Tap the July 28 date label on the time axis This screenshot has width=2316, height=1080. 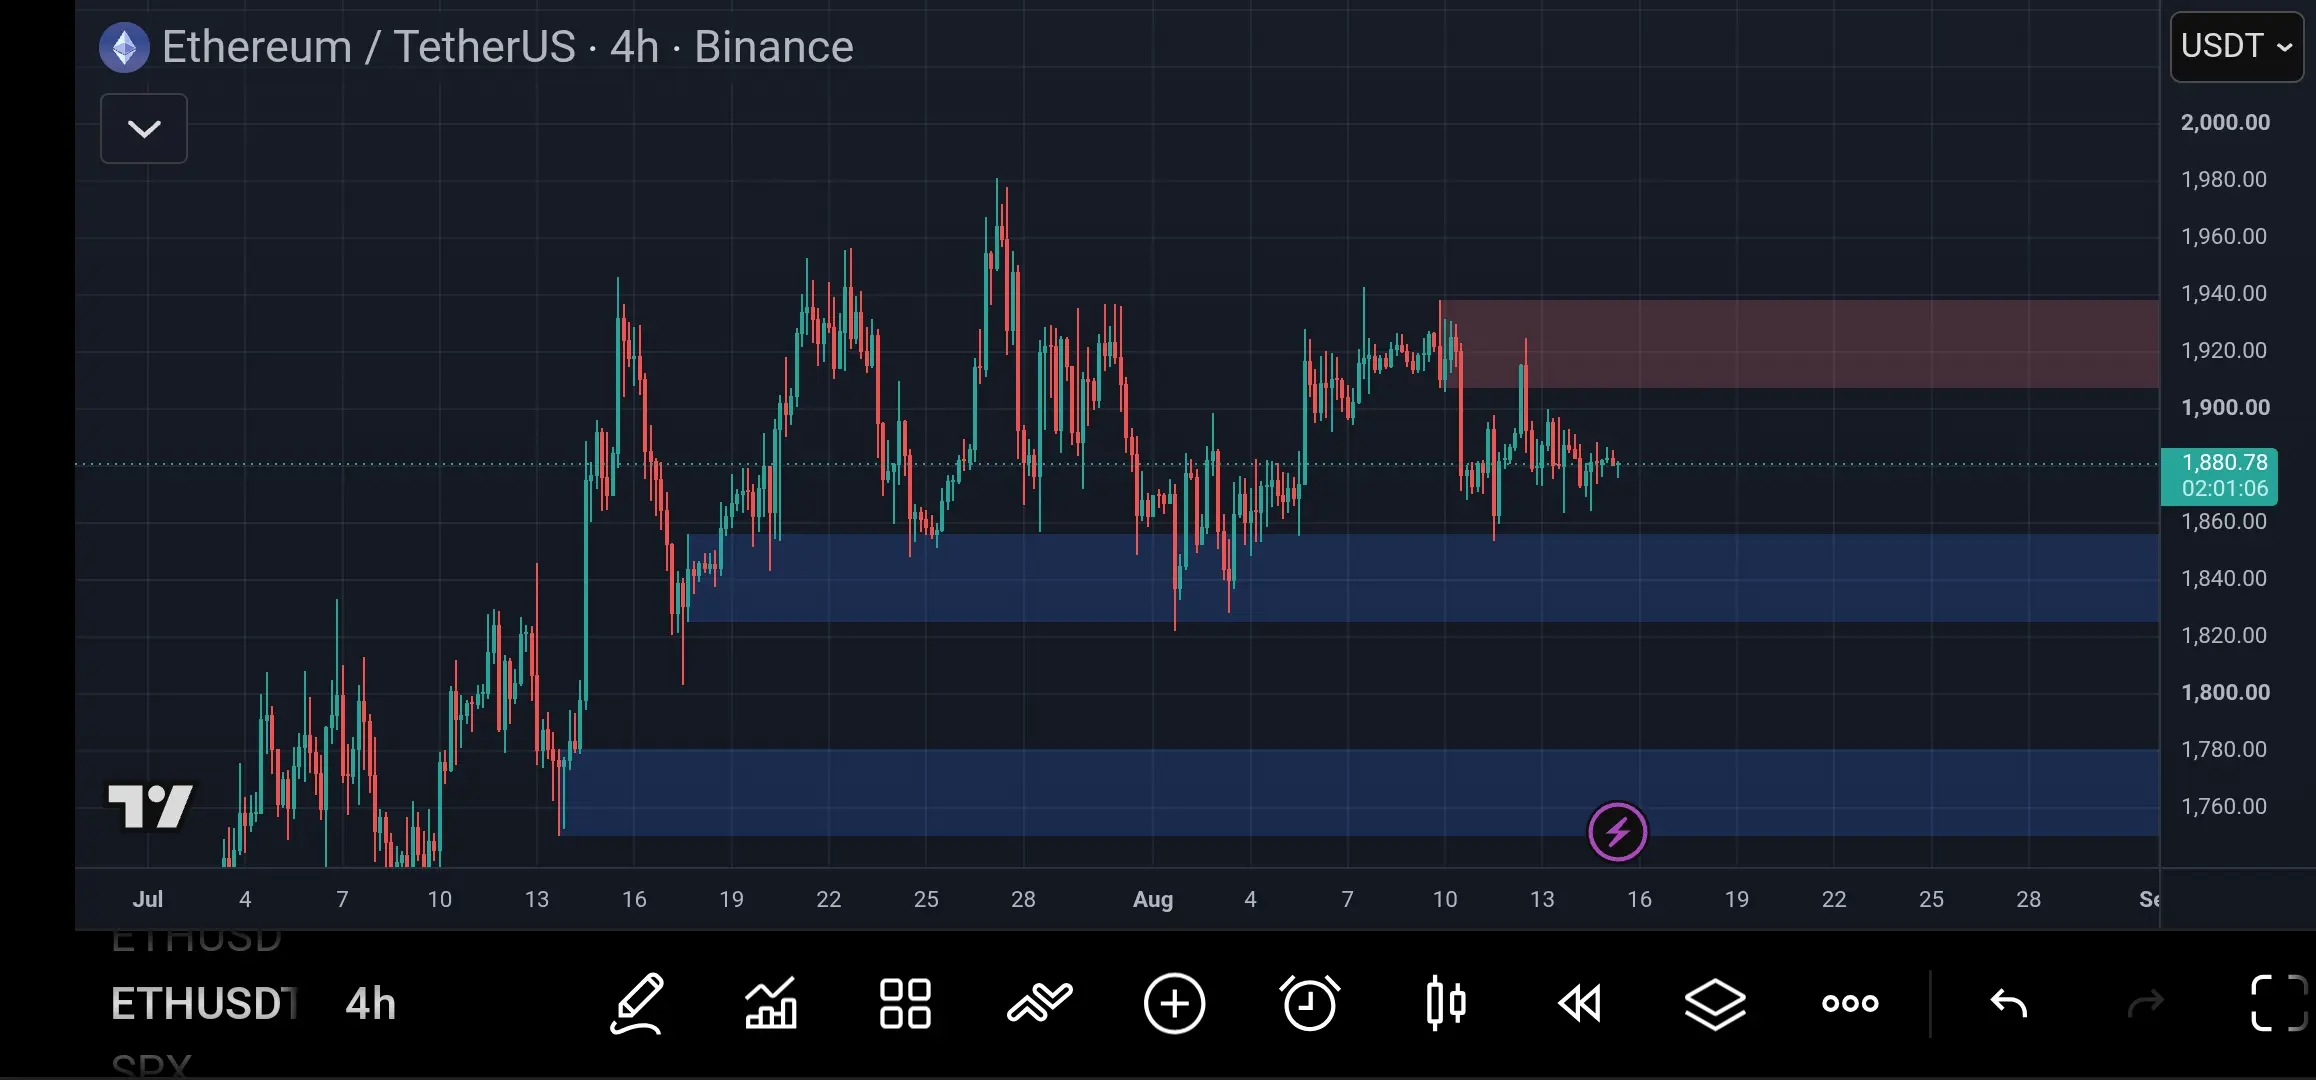pyautogui.click(x=1023, y=899)
